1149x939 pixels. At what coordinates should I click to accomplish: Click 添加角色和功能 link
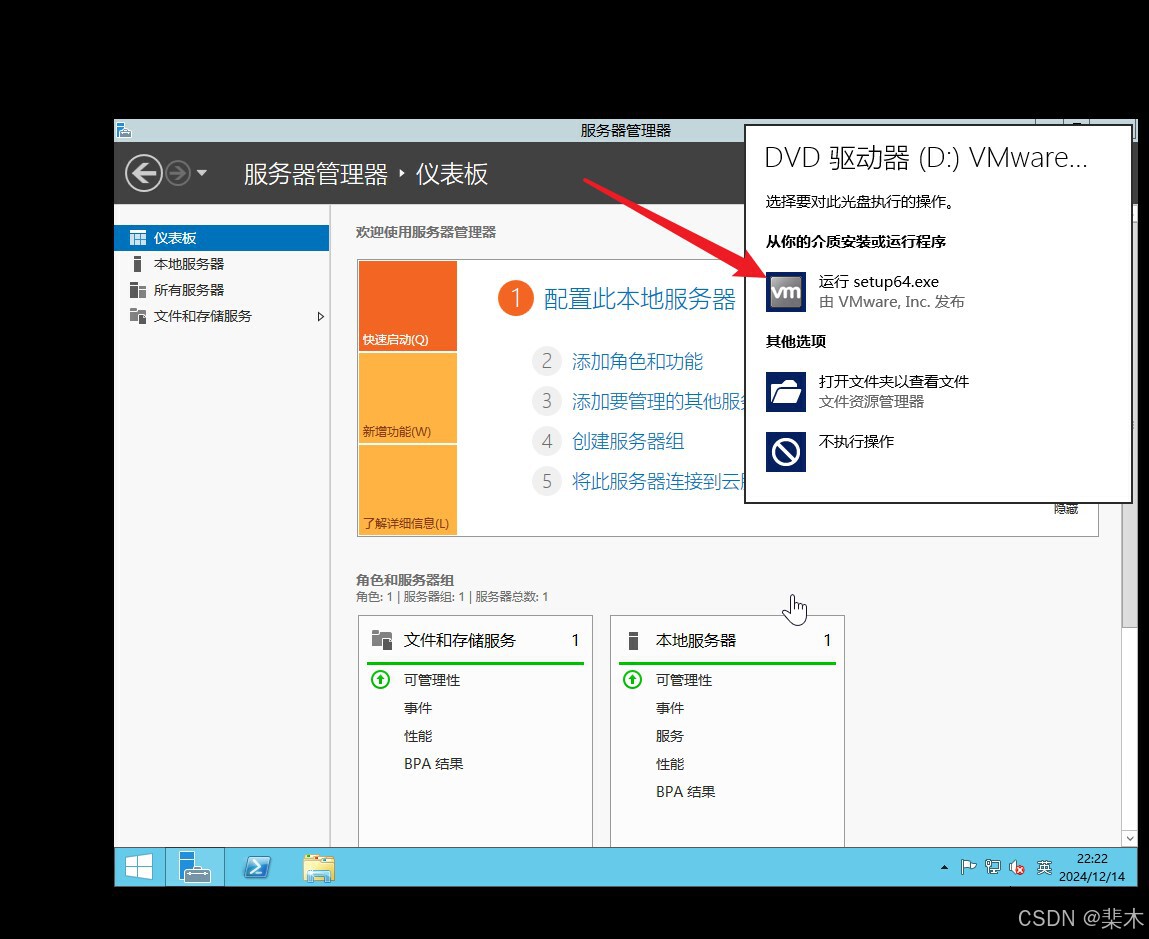637,361
